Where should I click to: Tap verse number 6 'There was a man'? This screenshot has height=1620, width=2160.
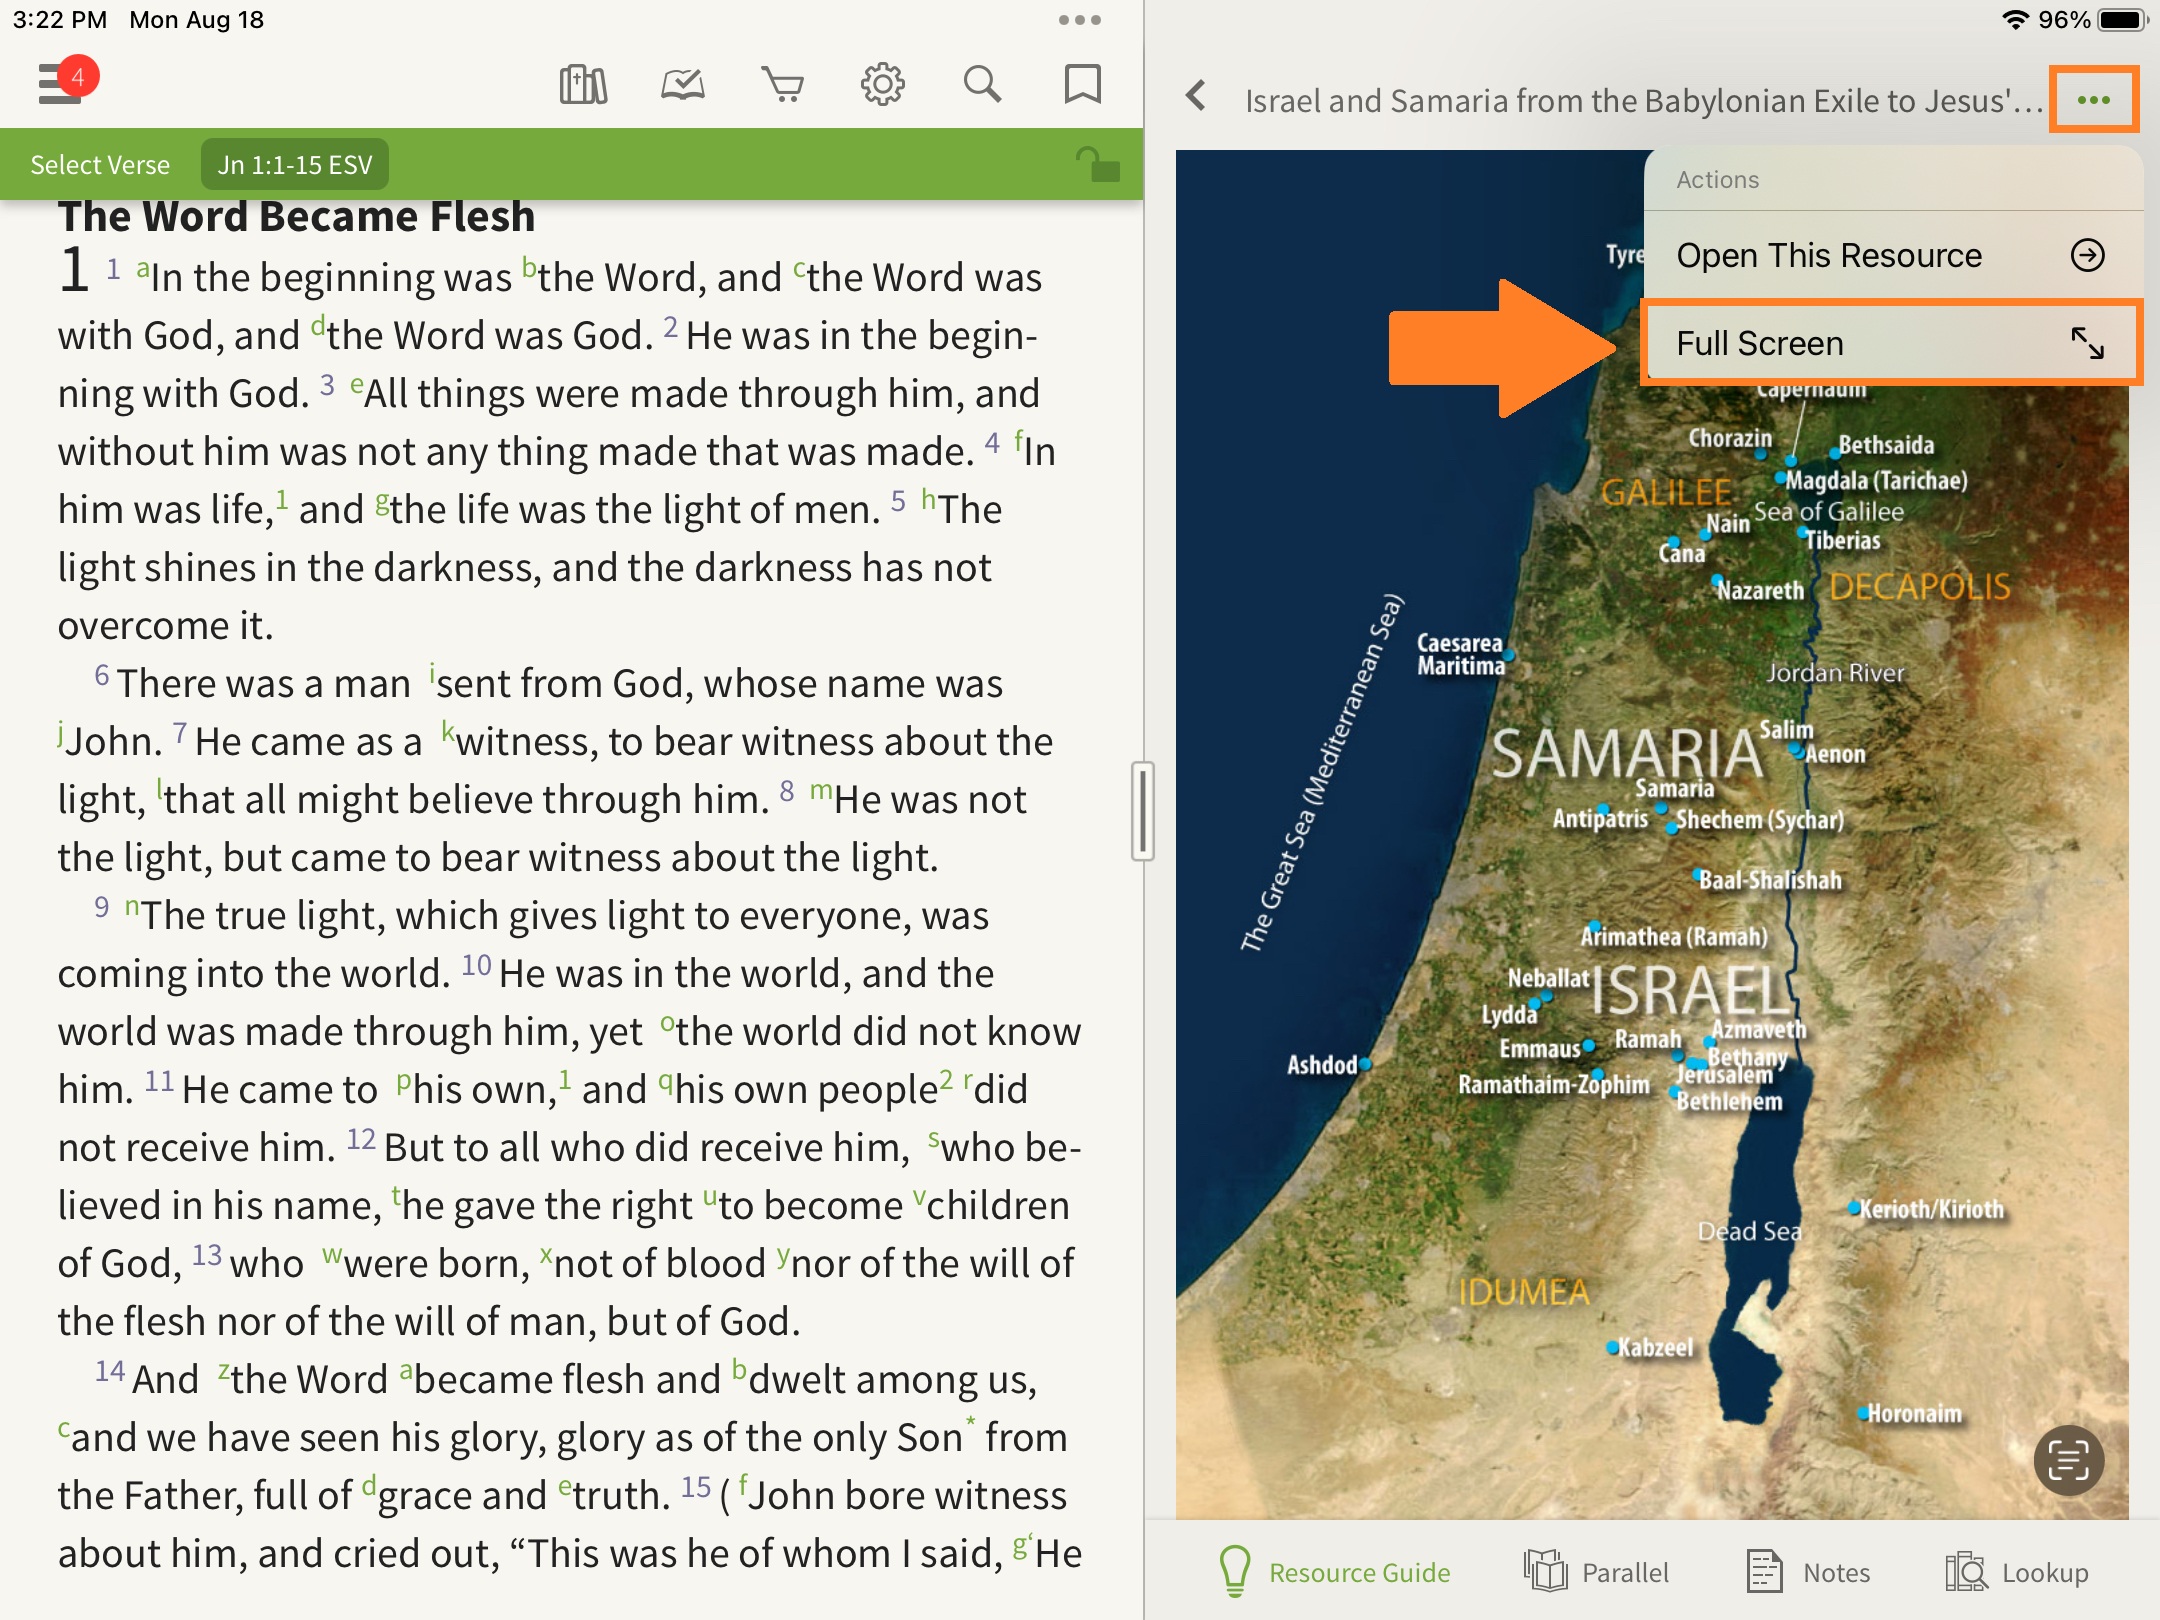(x=102, y=675)
